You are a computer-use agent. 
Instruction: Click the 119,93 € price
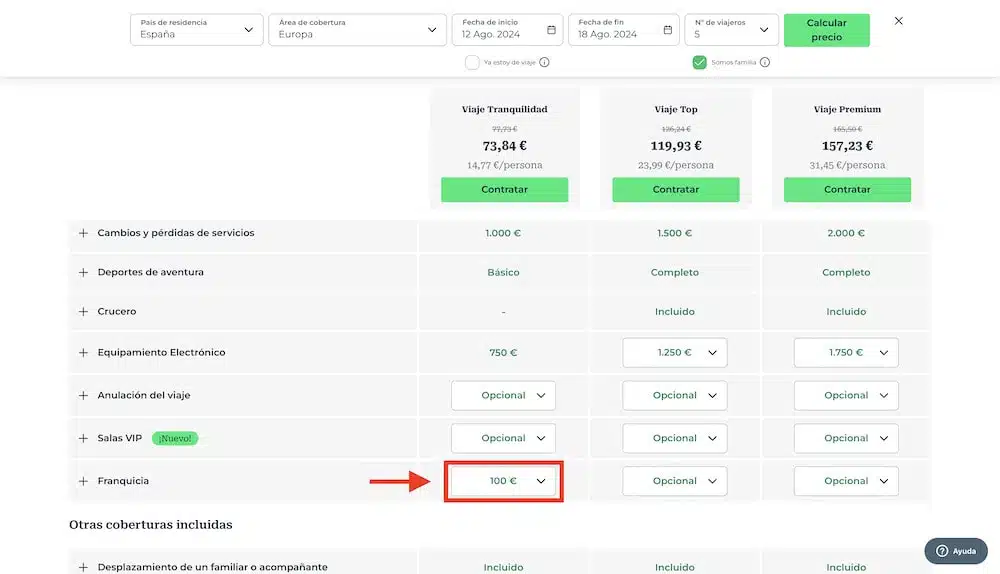point(675,146)
